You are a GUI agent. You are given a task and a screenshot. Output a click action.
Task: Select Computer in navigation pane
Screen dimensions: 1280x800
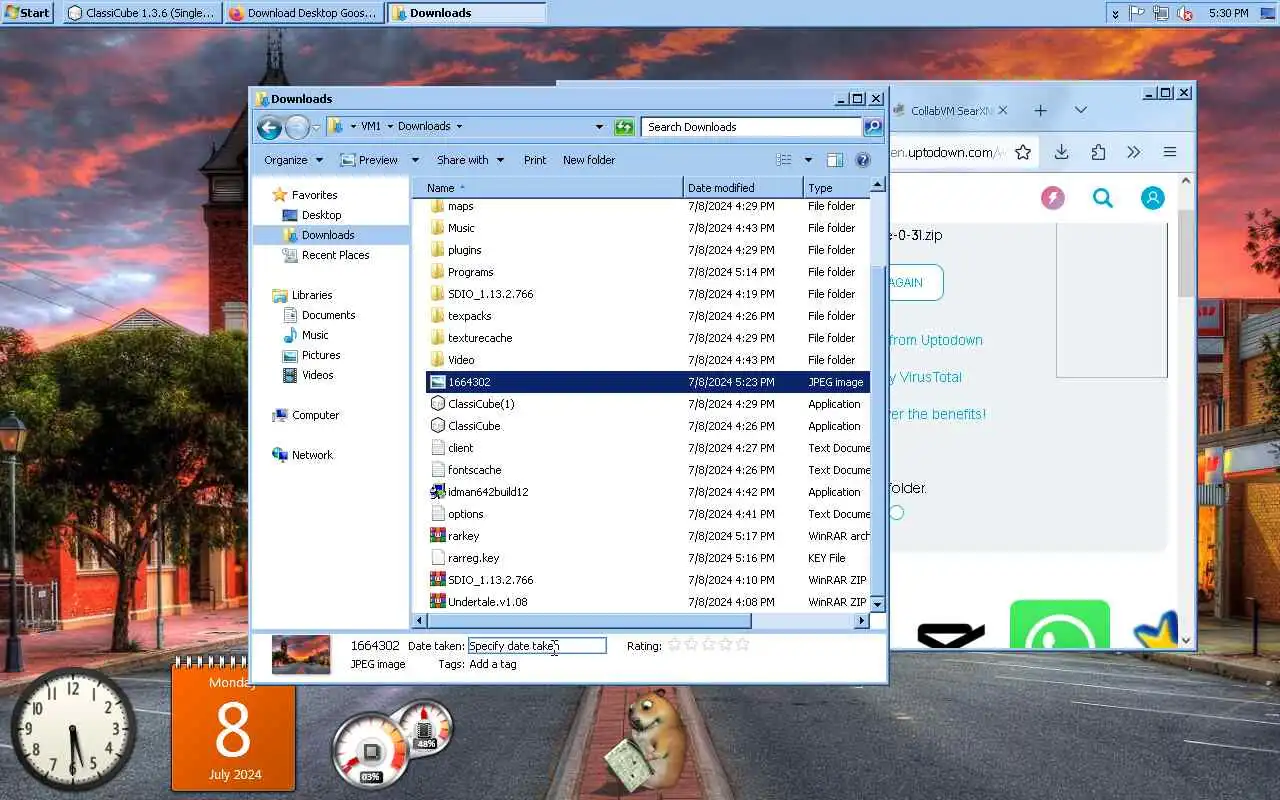click(315, 415)
